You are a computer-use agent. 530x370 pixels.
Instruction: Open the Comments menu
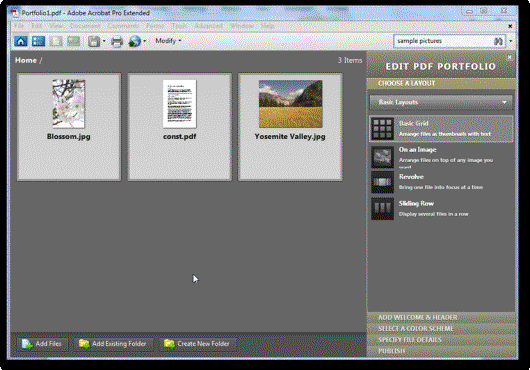[x=123, y=26]
